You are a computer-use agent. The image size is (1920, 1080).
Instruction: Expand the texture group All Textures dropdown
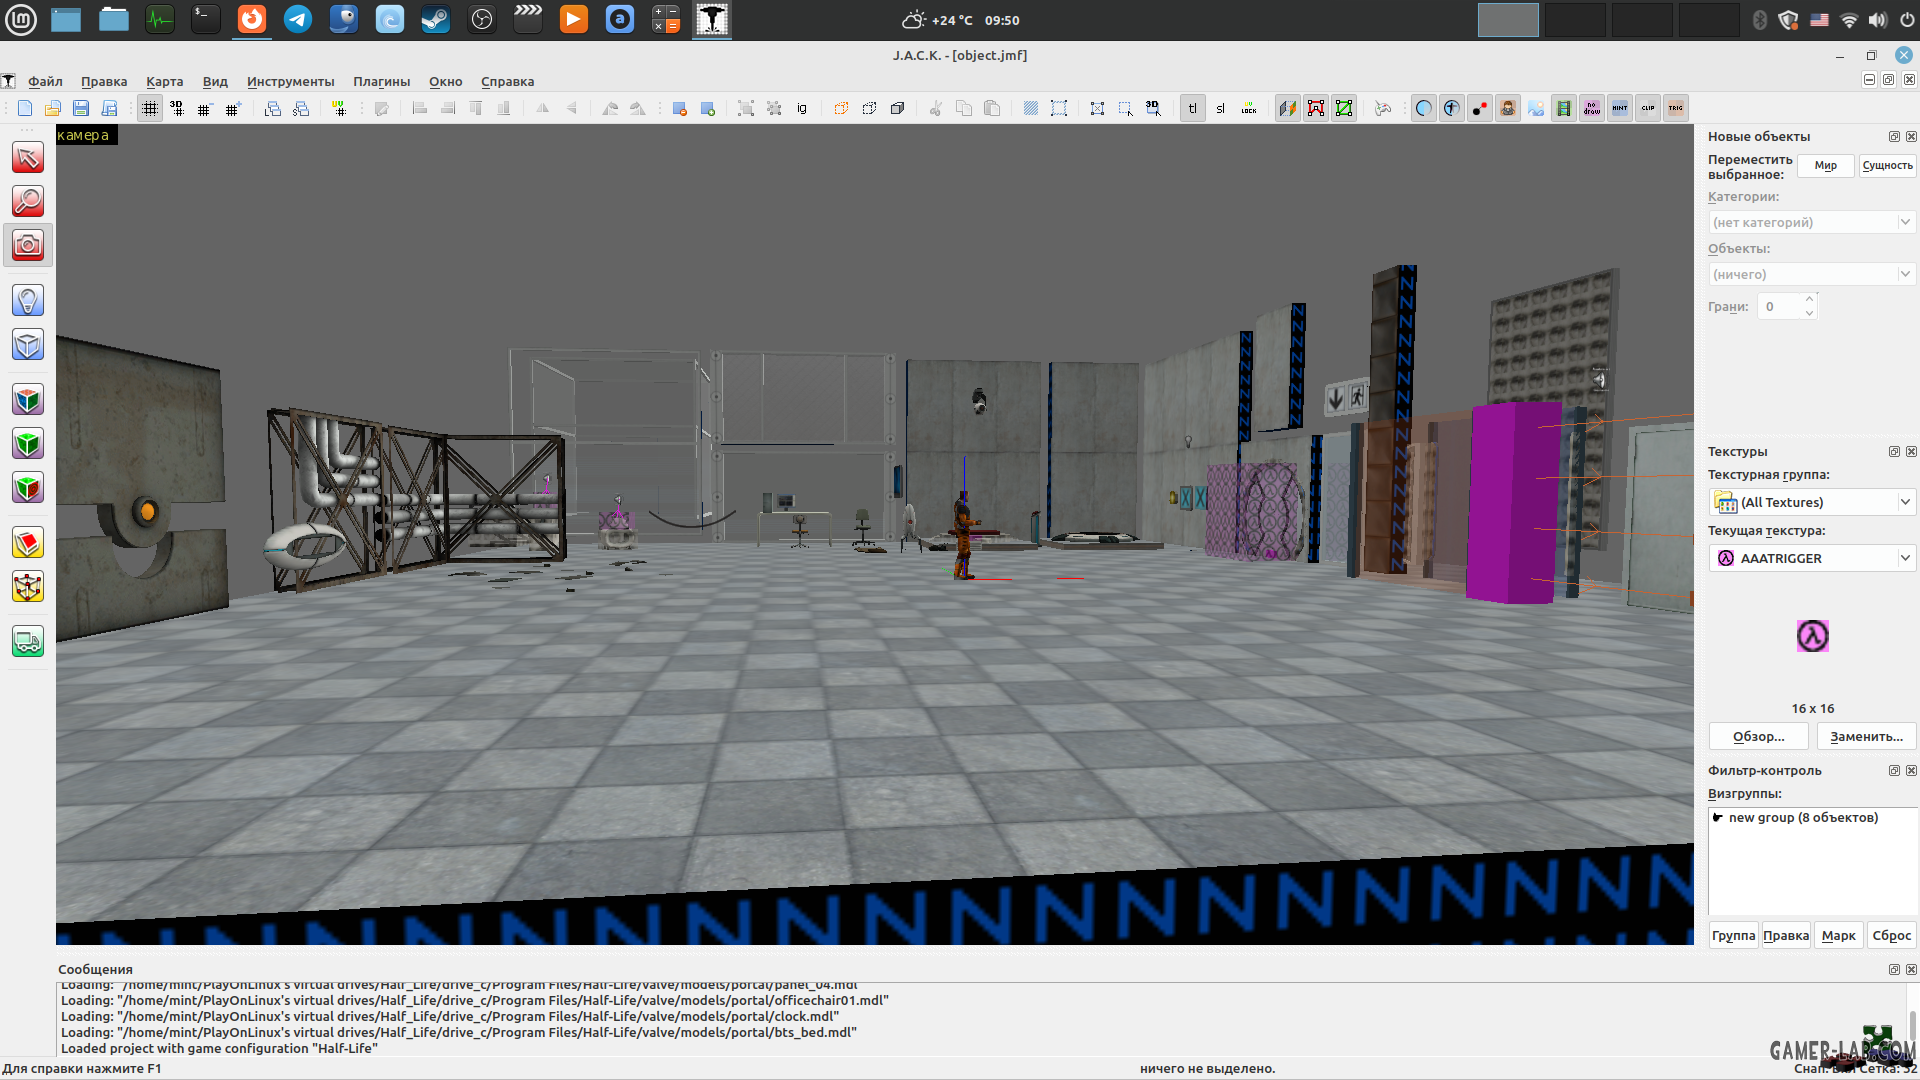click(x=1811, y=502)
